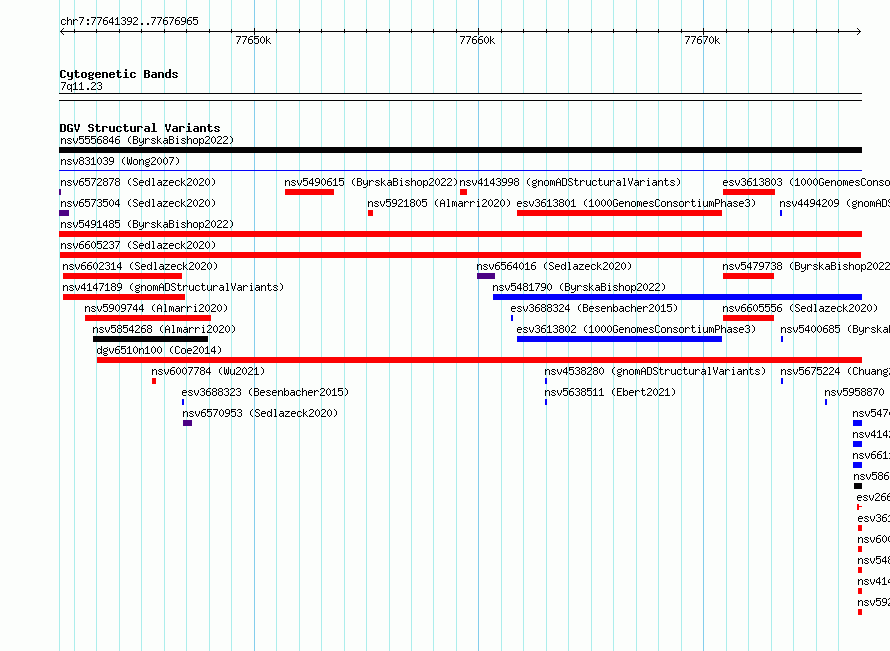
Task: Select nsv5675224 (Chuang) label
Action: (835, 371)
